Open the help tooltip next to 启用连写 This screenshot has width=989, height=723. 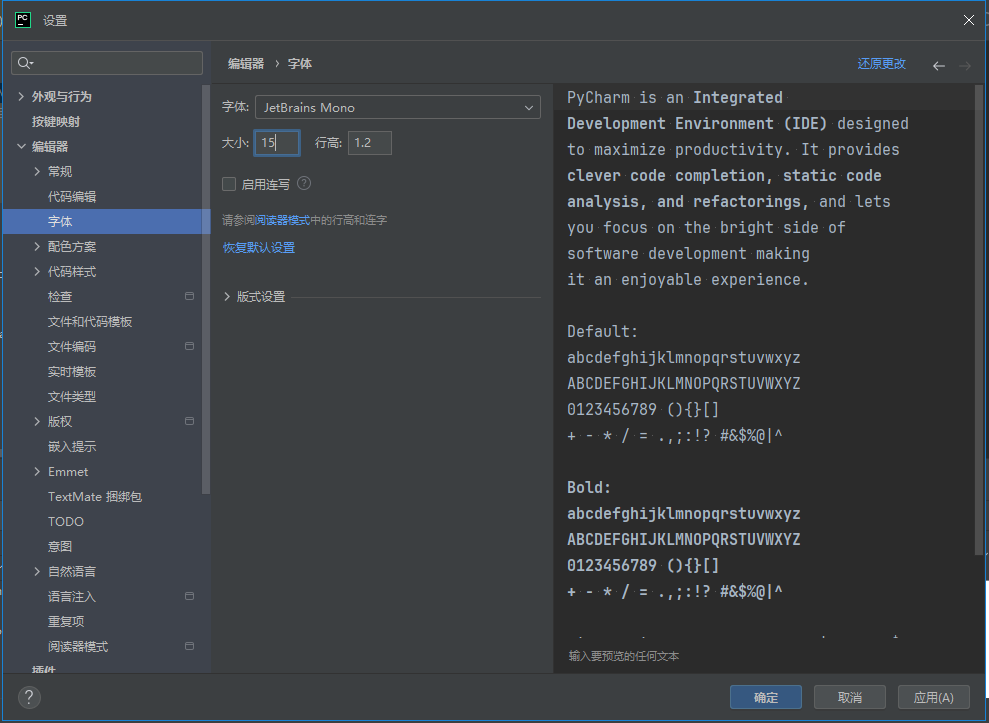point(304,184)
